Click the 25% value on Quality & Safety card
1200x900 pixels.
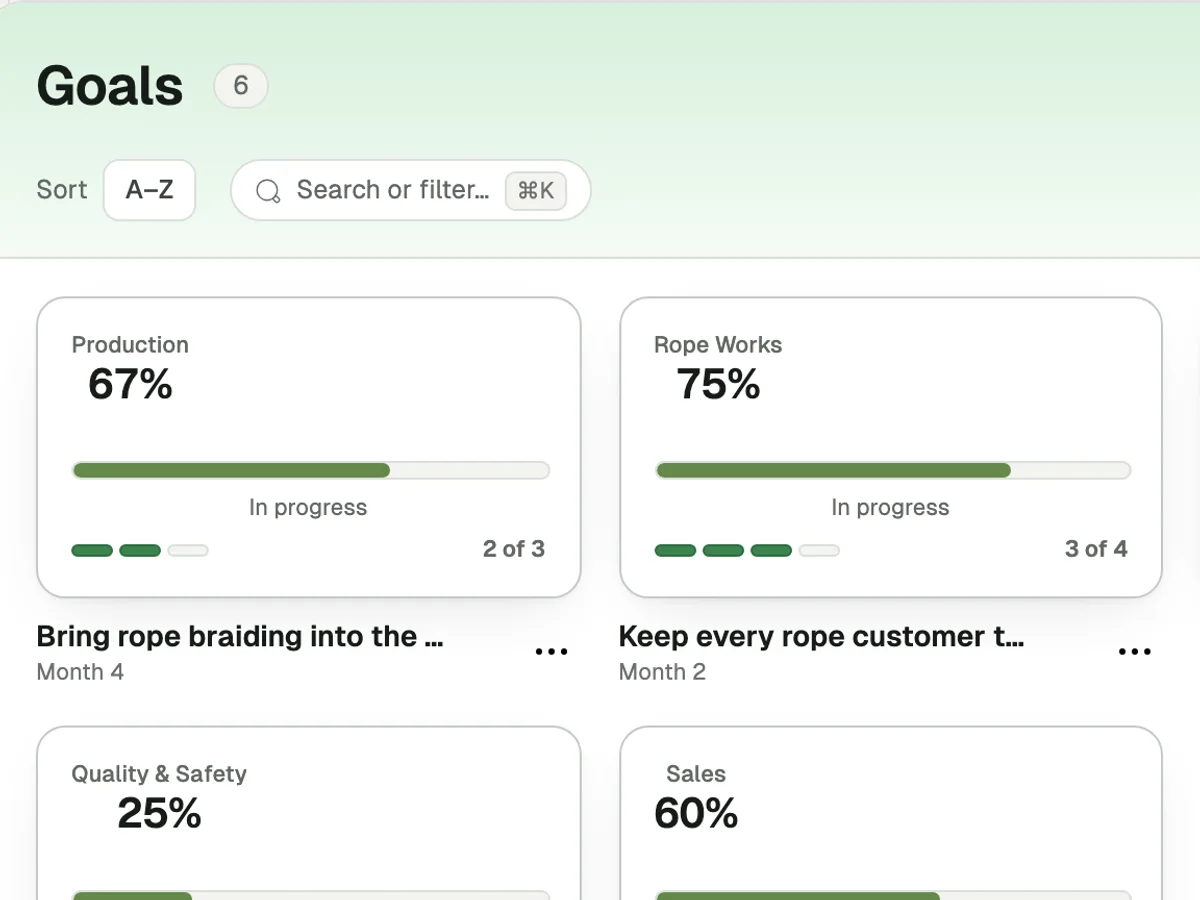coord(159,813)
